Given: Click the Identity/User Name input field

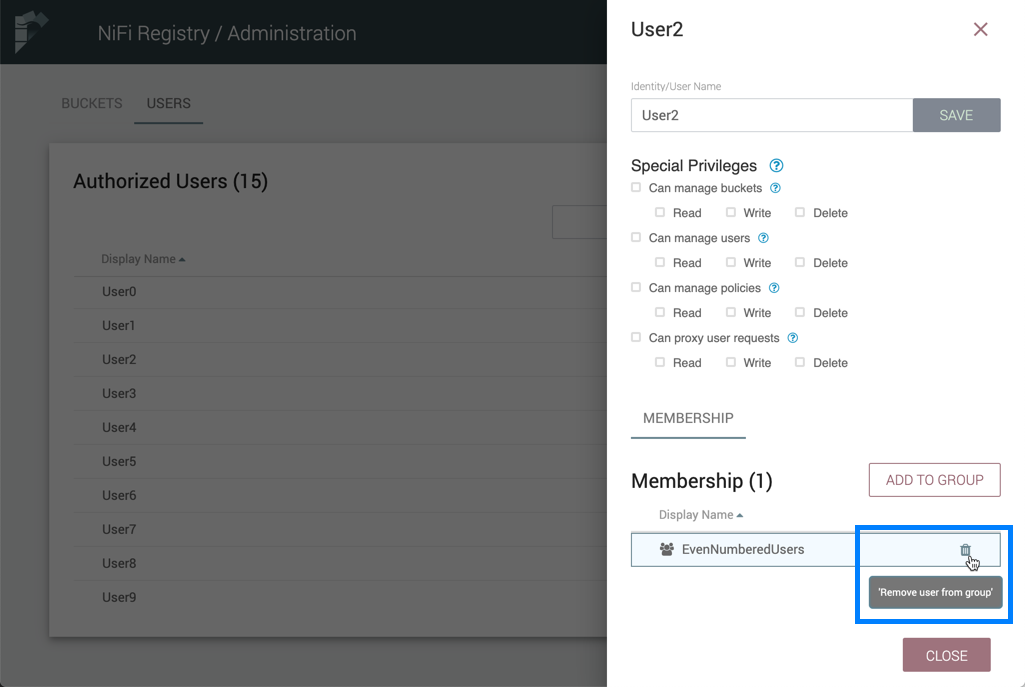Looking at the screenshot, I should tap(771, 115).
